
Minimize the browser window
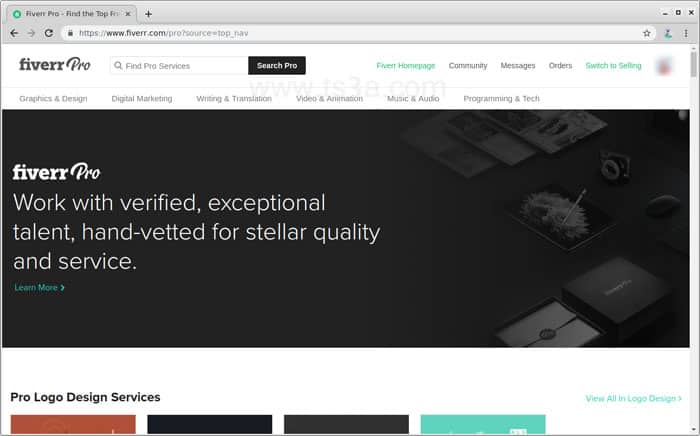pyautogui.click(x=665, y=13)
